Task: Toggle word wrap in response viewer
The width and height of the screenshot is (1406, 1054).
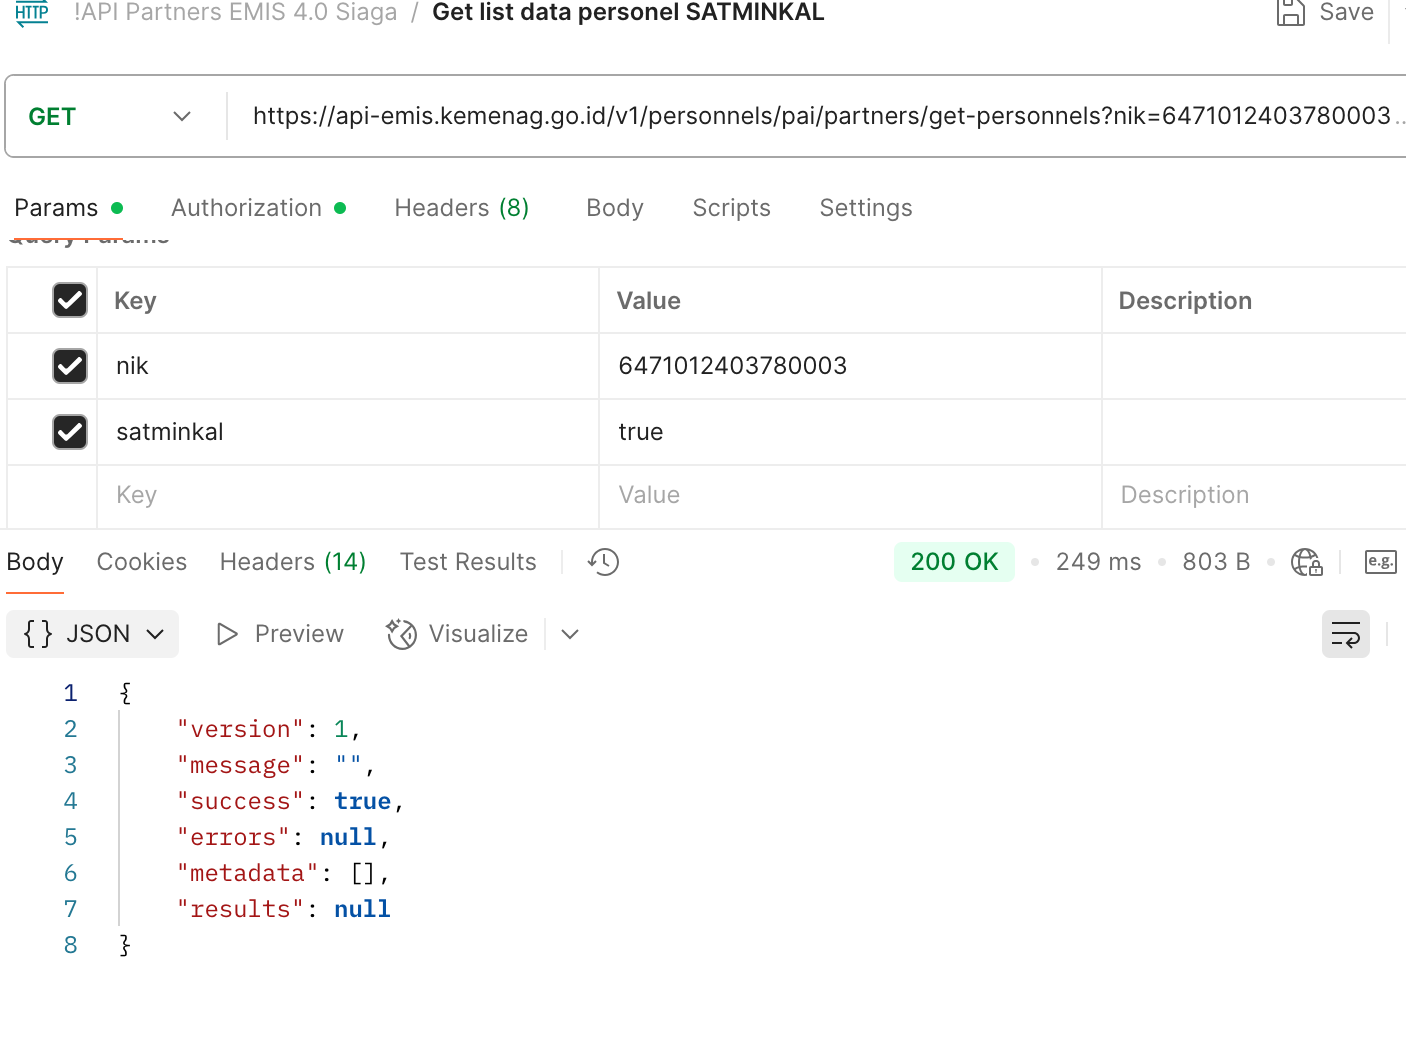Action: (x=1345, y=634)
